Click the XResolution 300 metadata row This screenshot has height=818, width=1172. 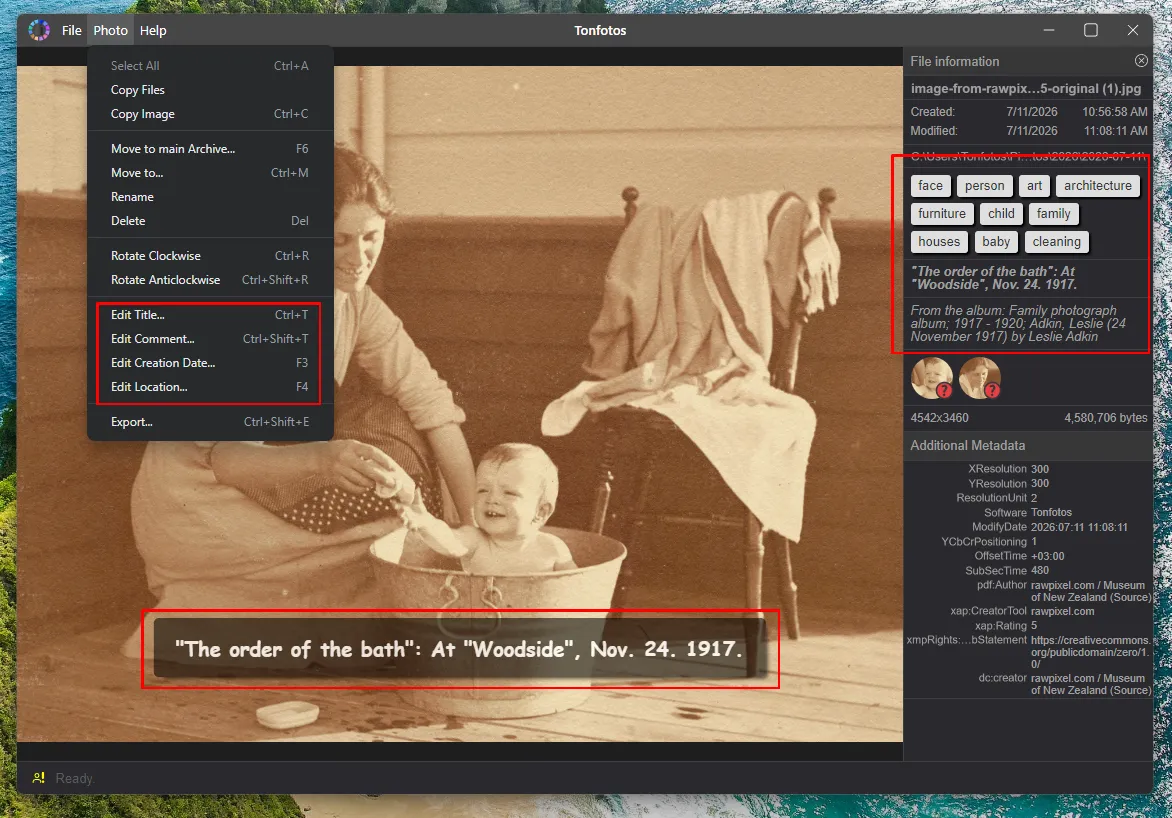(1008, 469)
